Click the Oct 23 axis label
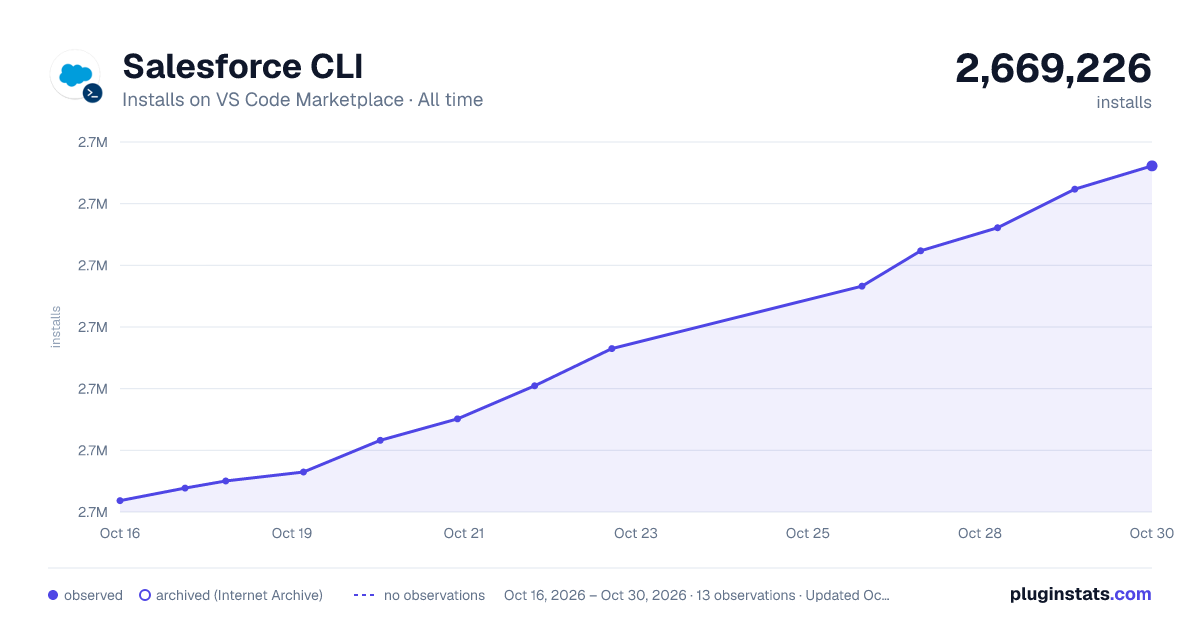The height and width of the screenshot is (630, 1200). click(x=636, y=533)
